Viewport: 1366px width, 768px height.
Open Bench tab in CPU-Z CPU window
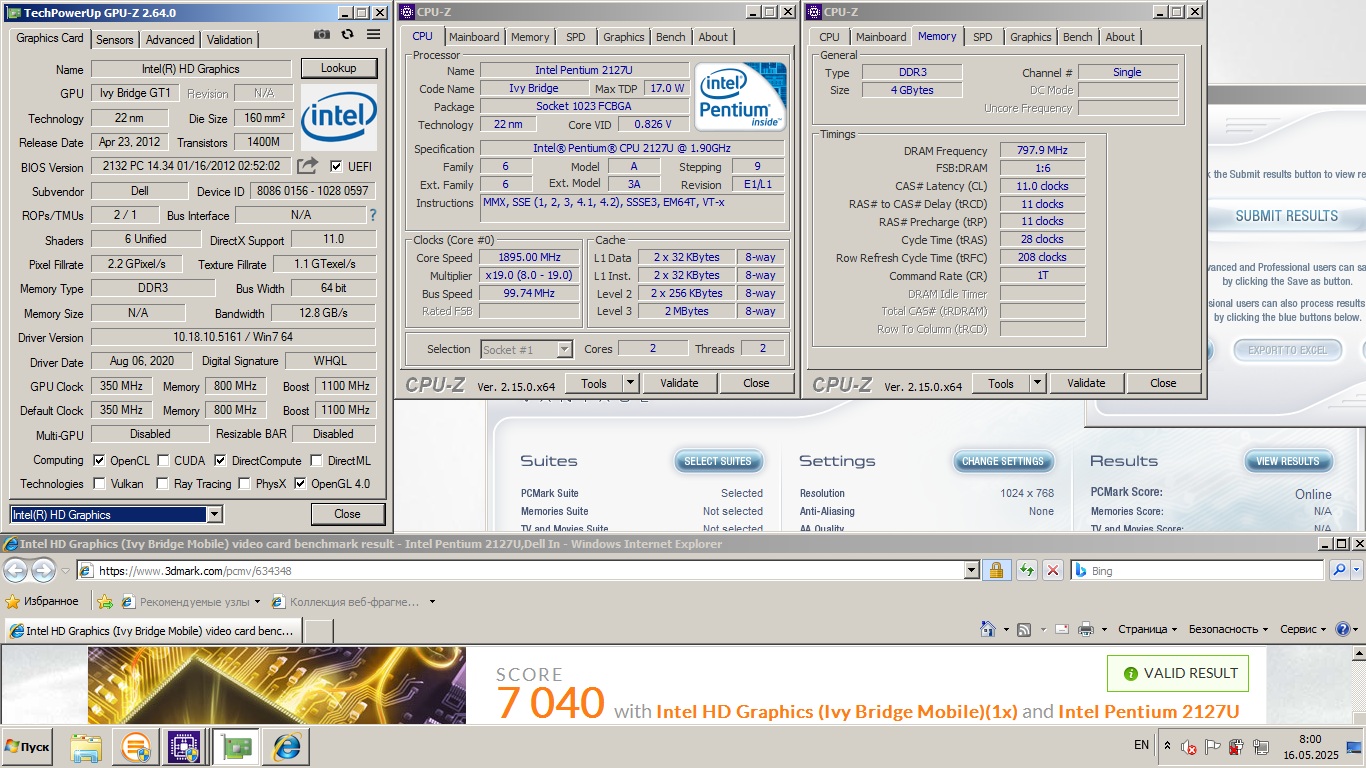click(x=671, y=37)
